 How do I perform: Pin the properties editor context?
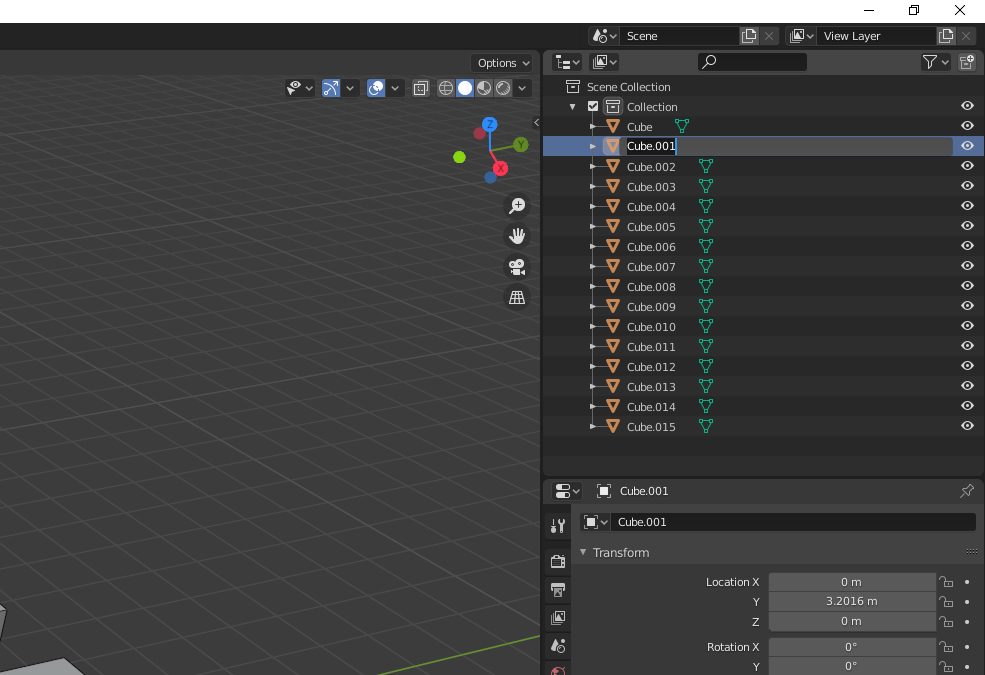click(x=967, y=490)
